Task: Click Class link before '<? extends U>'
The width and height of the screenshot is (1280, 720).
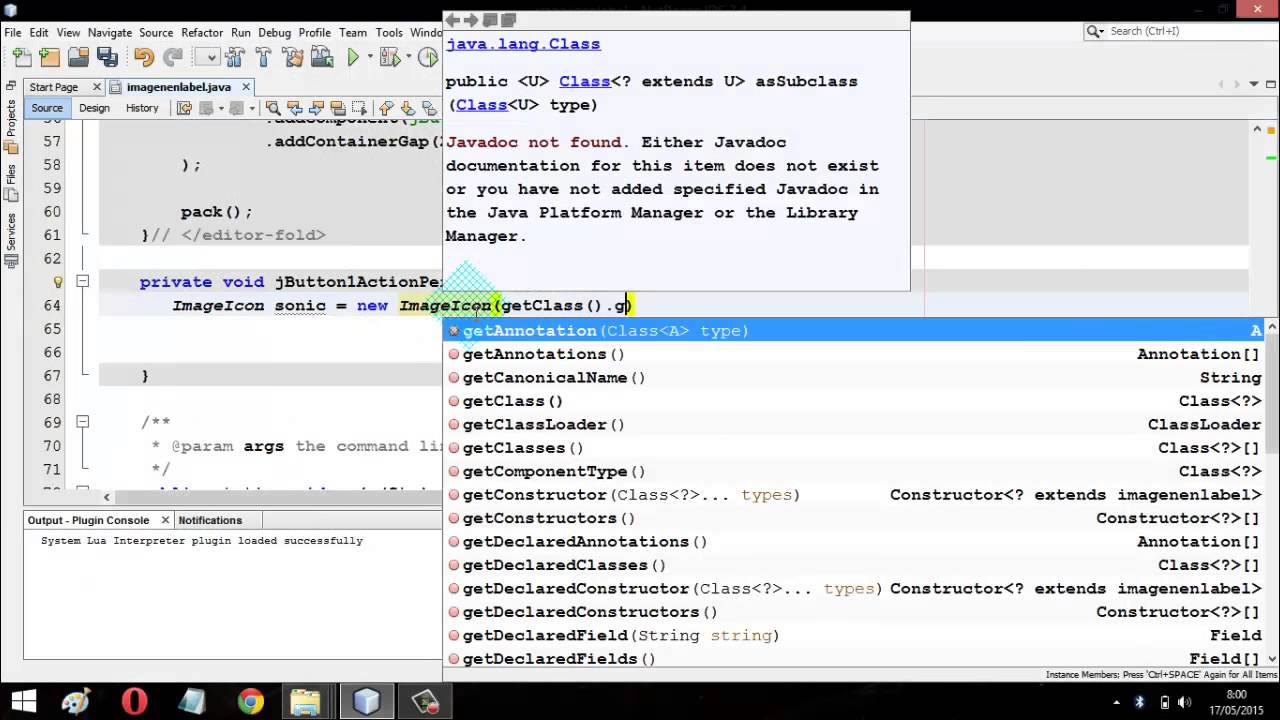Action: coord(584,82)
